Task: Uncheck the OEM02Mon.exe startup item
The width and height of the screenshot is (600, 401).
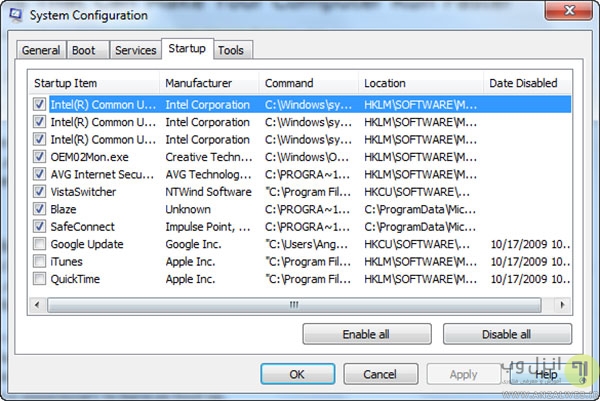Action: pyautogui.click(x=39, y=157)
